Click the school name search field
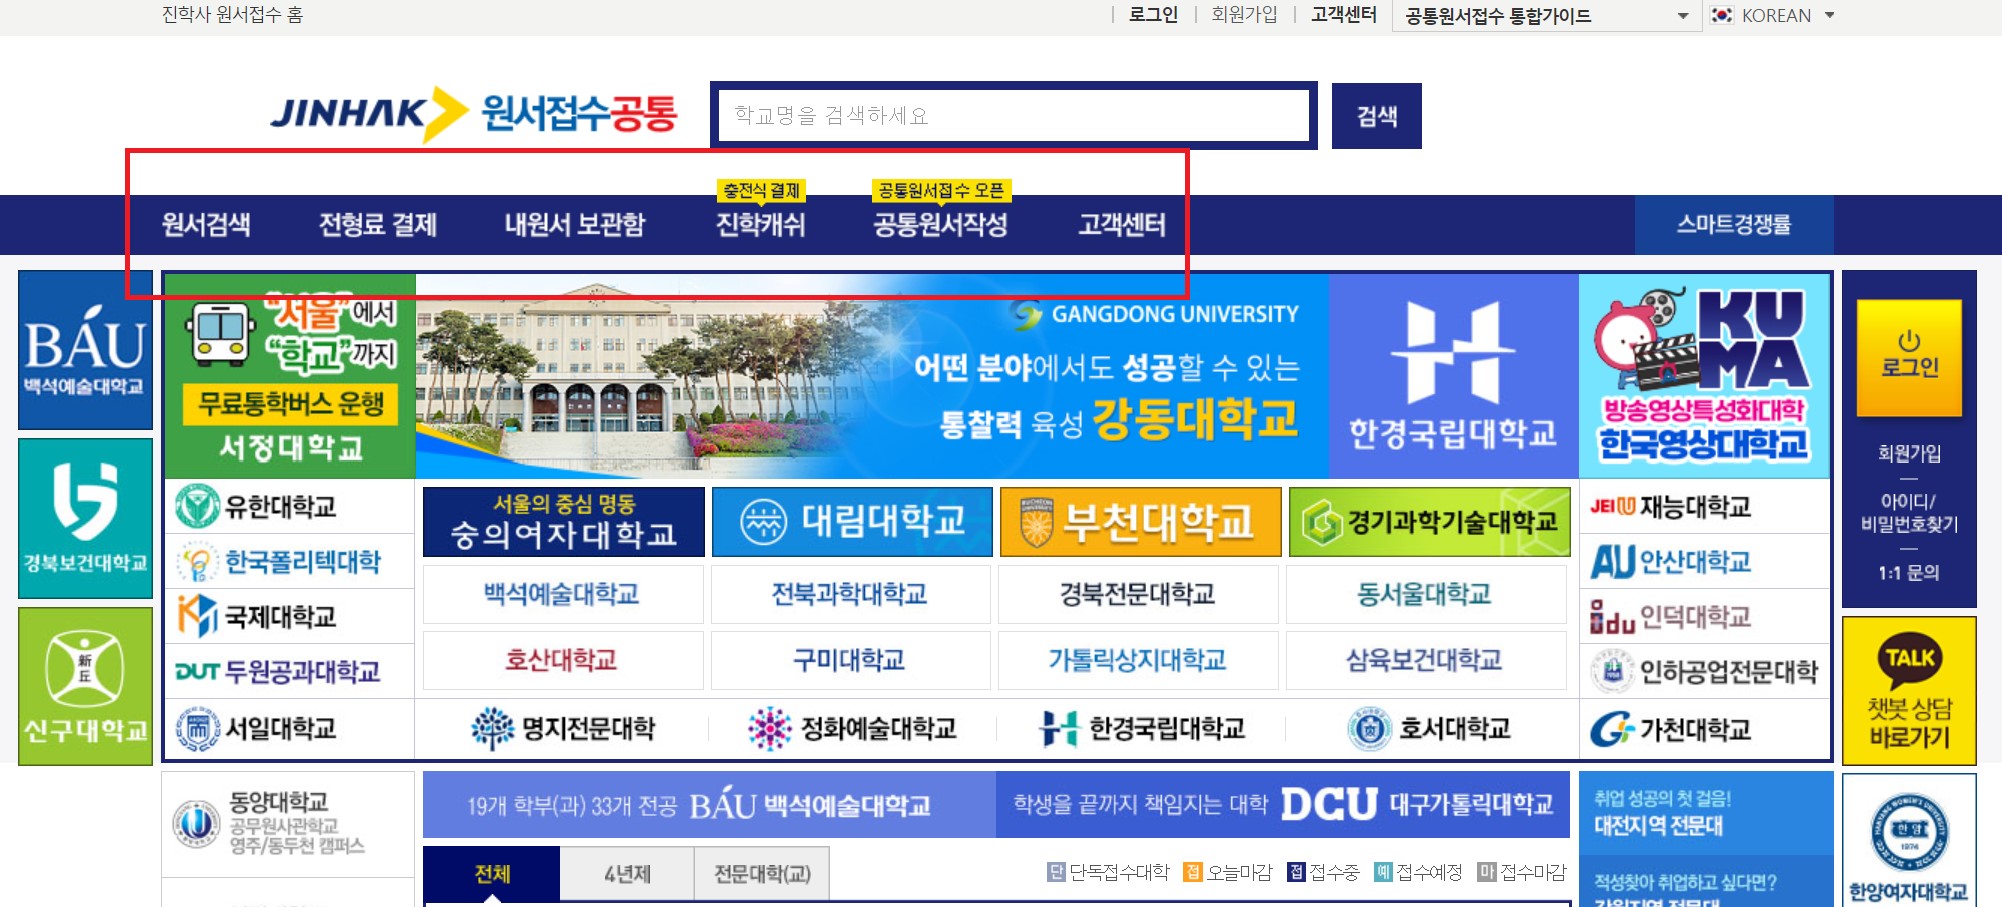 pos(1014,116)
